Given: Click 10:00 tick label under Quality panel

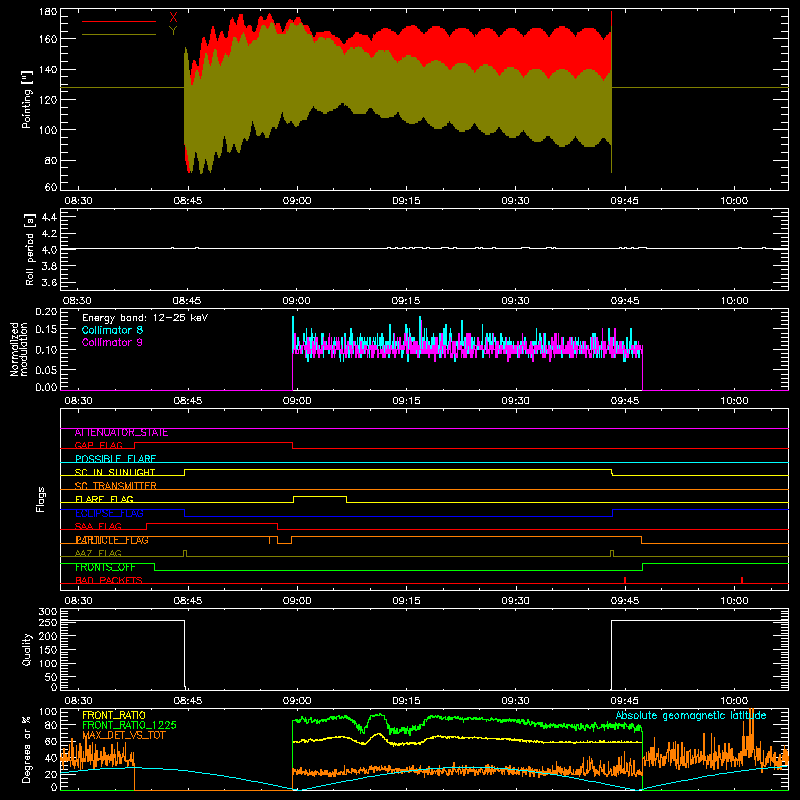Looking at the screenshot, I should click(734, 701).
